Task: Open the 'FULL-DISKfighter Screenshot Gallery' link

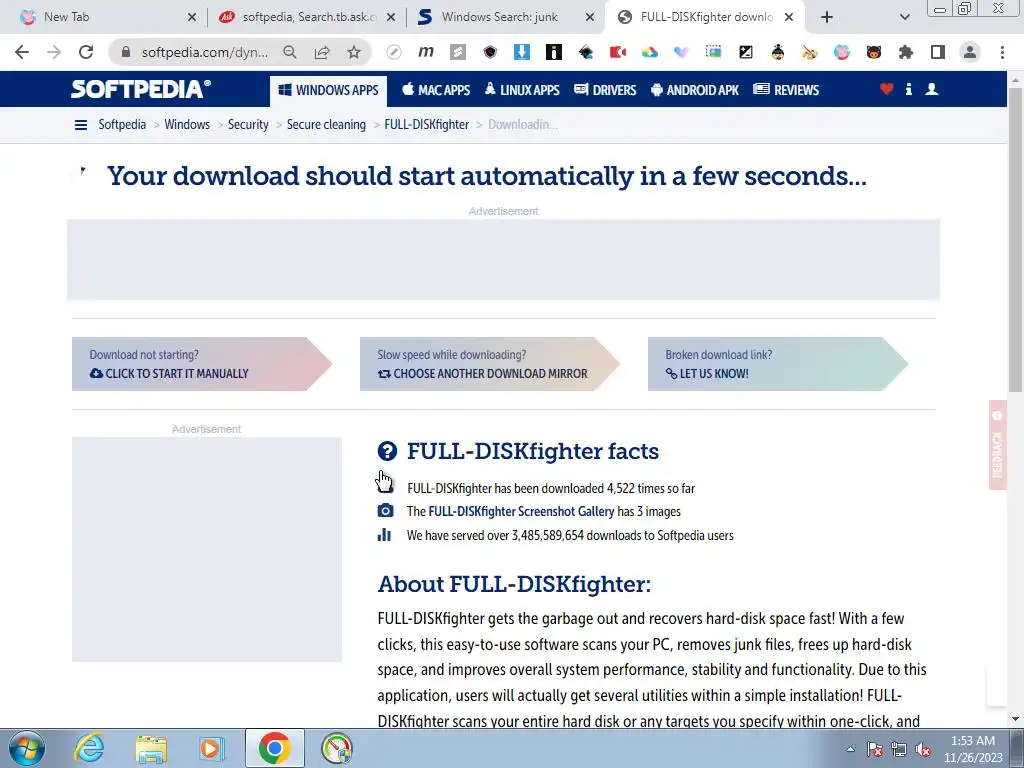Action: [521, 511]
